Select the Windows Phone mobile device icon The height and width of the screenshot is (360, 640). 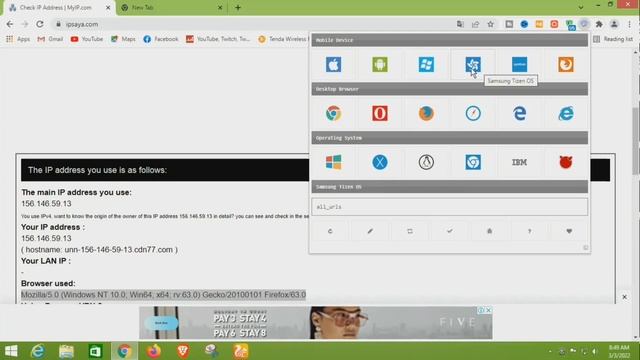tap(427, 64)
